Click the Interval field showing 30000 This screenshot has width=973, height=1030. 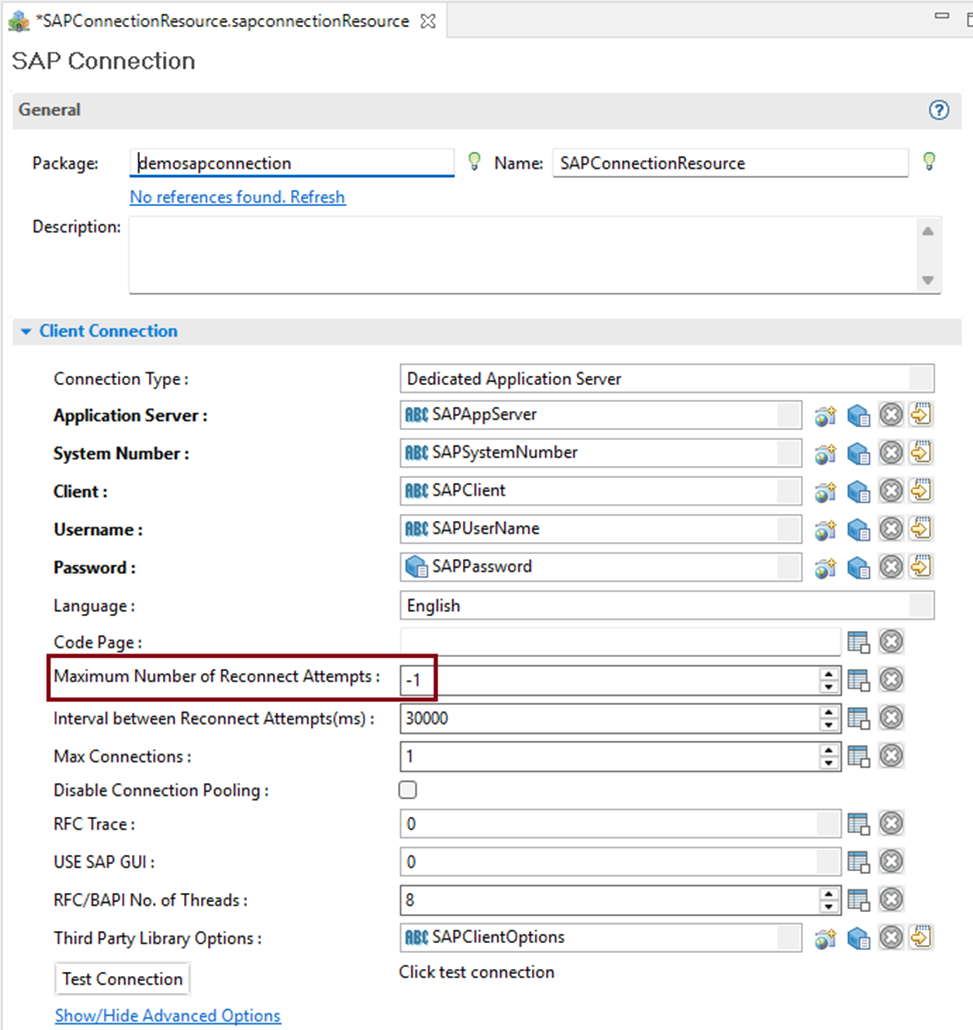tap(610, 718)
